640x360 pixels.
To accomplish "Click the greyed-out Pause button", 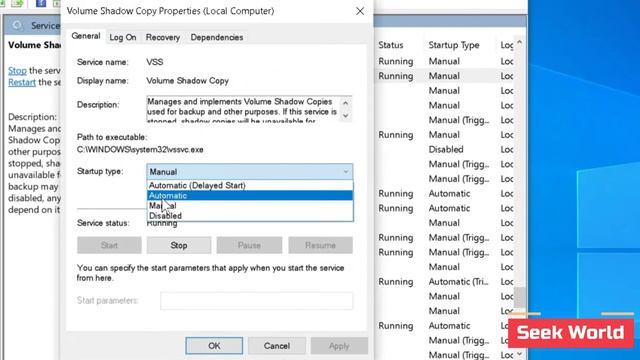I will click(x=249, y=245).
